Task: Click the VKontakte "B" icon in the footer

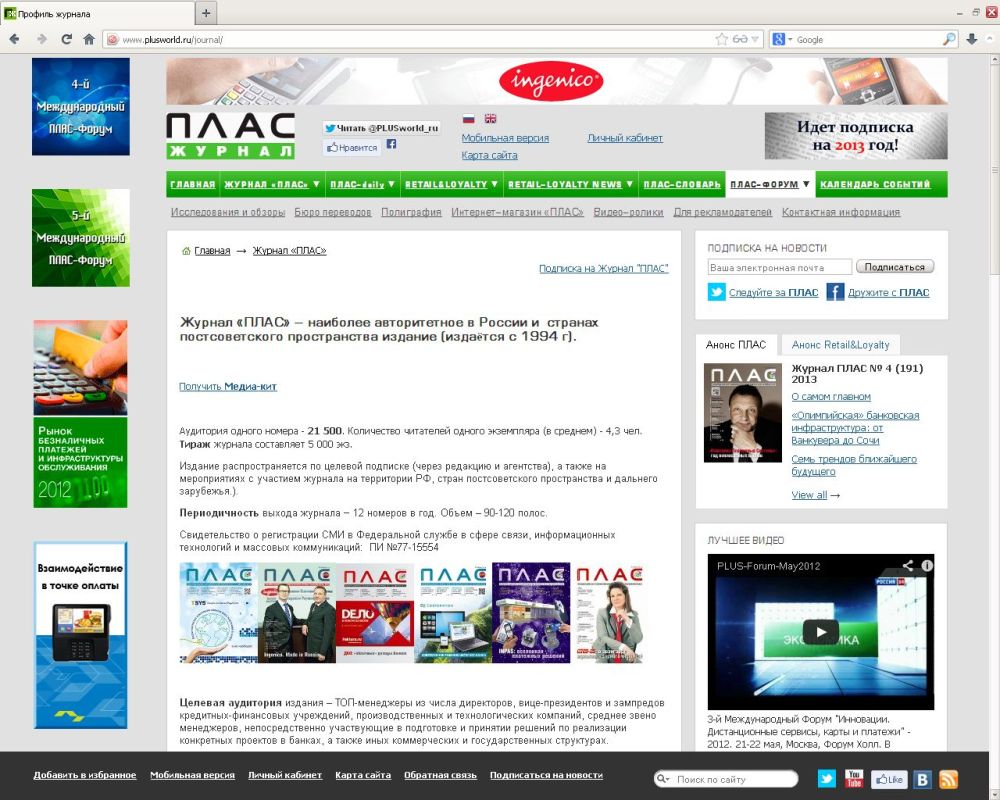Action: tap(923, 779)
